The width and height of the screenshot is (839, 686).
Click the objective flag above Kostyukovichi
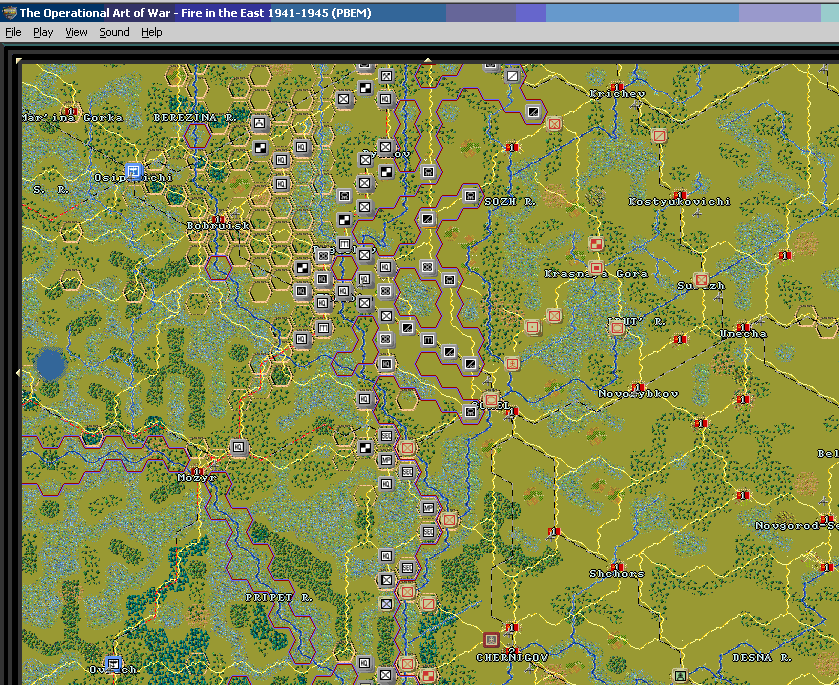point(680,195)
